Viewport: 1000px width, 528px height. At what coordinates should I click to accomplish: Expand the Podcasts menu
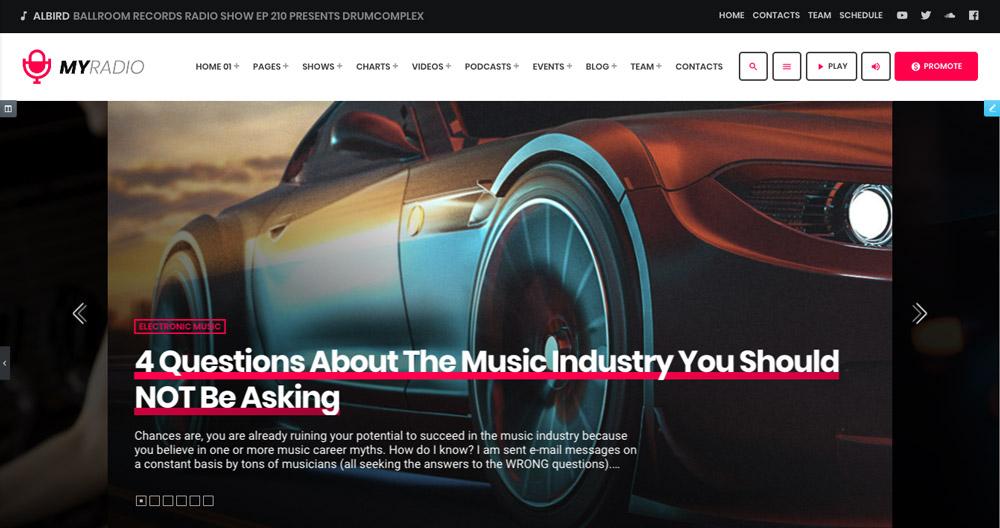coord(492,66)
